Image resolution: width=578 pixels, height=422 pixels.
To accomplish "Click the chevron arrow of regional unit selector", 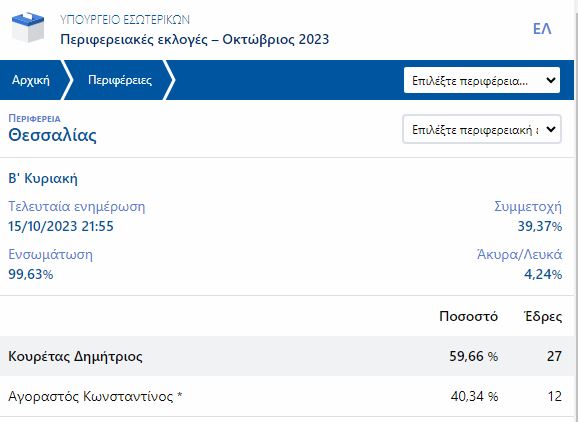I will [x=551, y=129].
